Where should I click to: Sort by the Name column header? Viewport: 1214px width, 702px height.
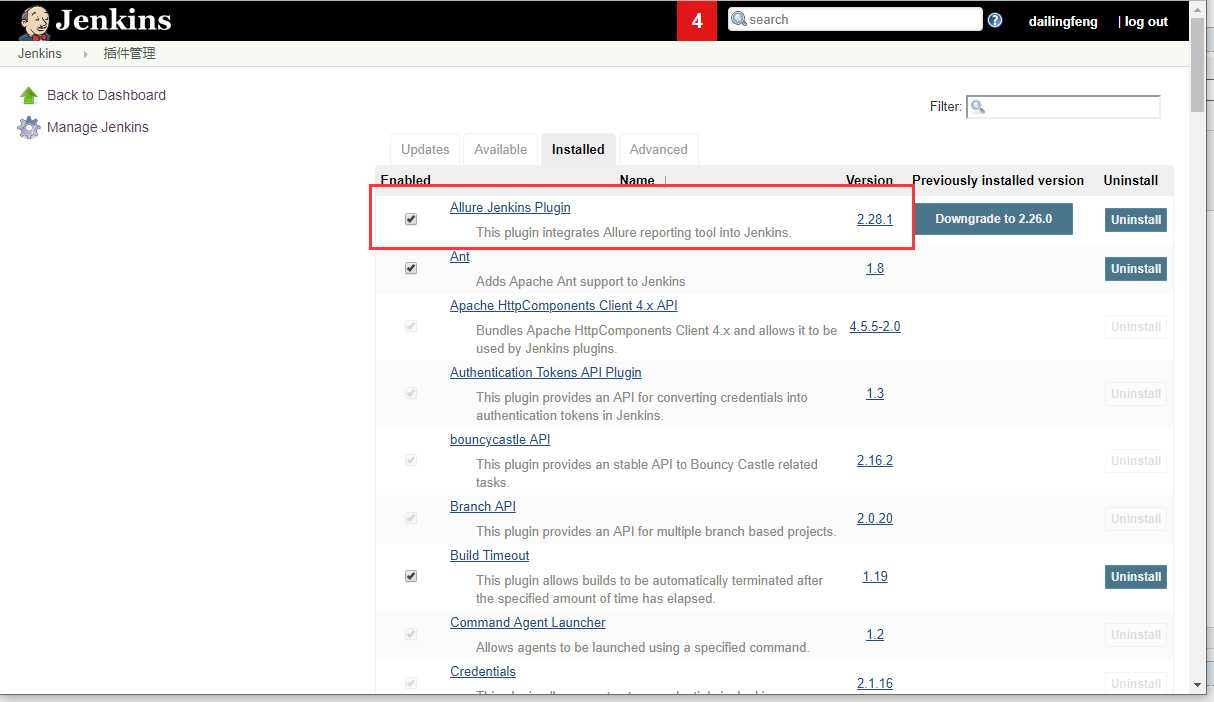637,180
